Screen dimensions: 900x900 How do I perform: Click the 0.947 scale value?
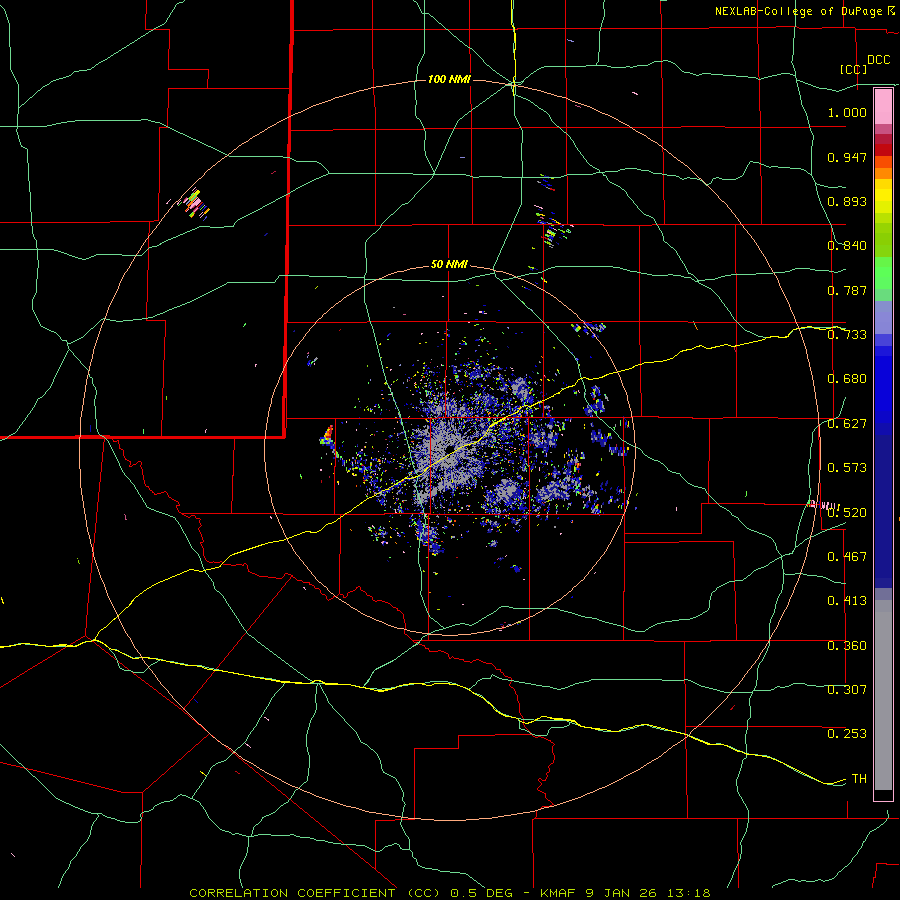point(847,157)
